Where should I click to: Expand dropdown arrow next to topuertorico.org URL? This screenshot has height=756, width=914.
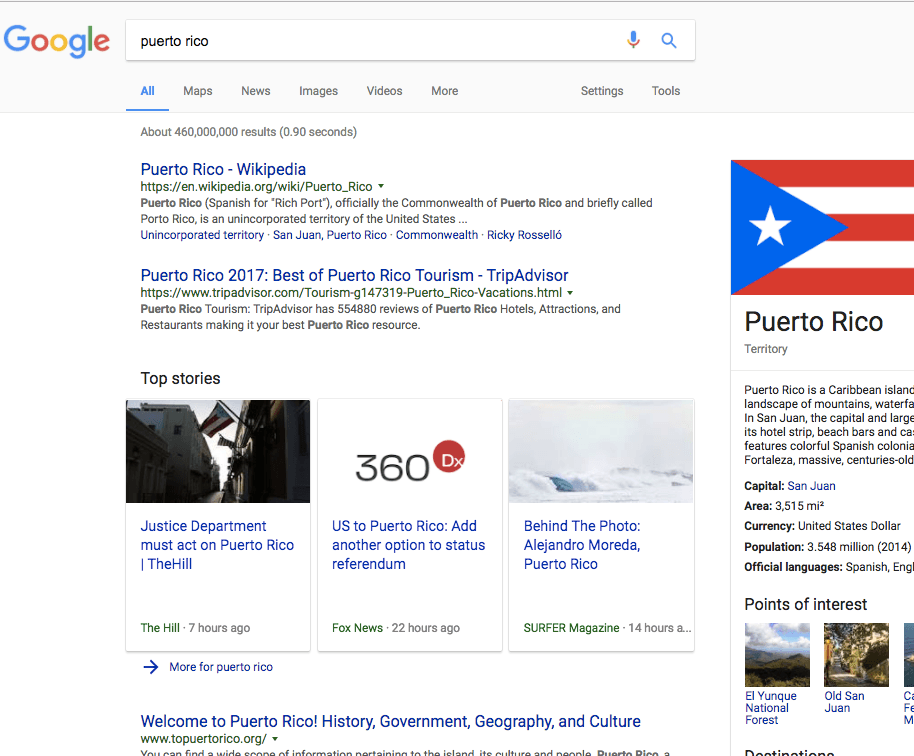tap(275, 739)
